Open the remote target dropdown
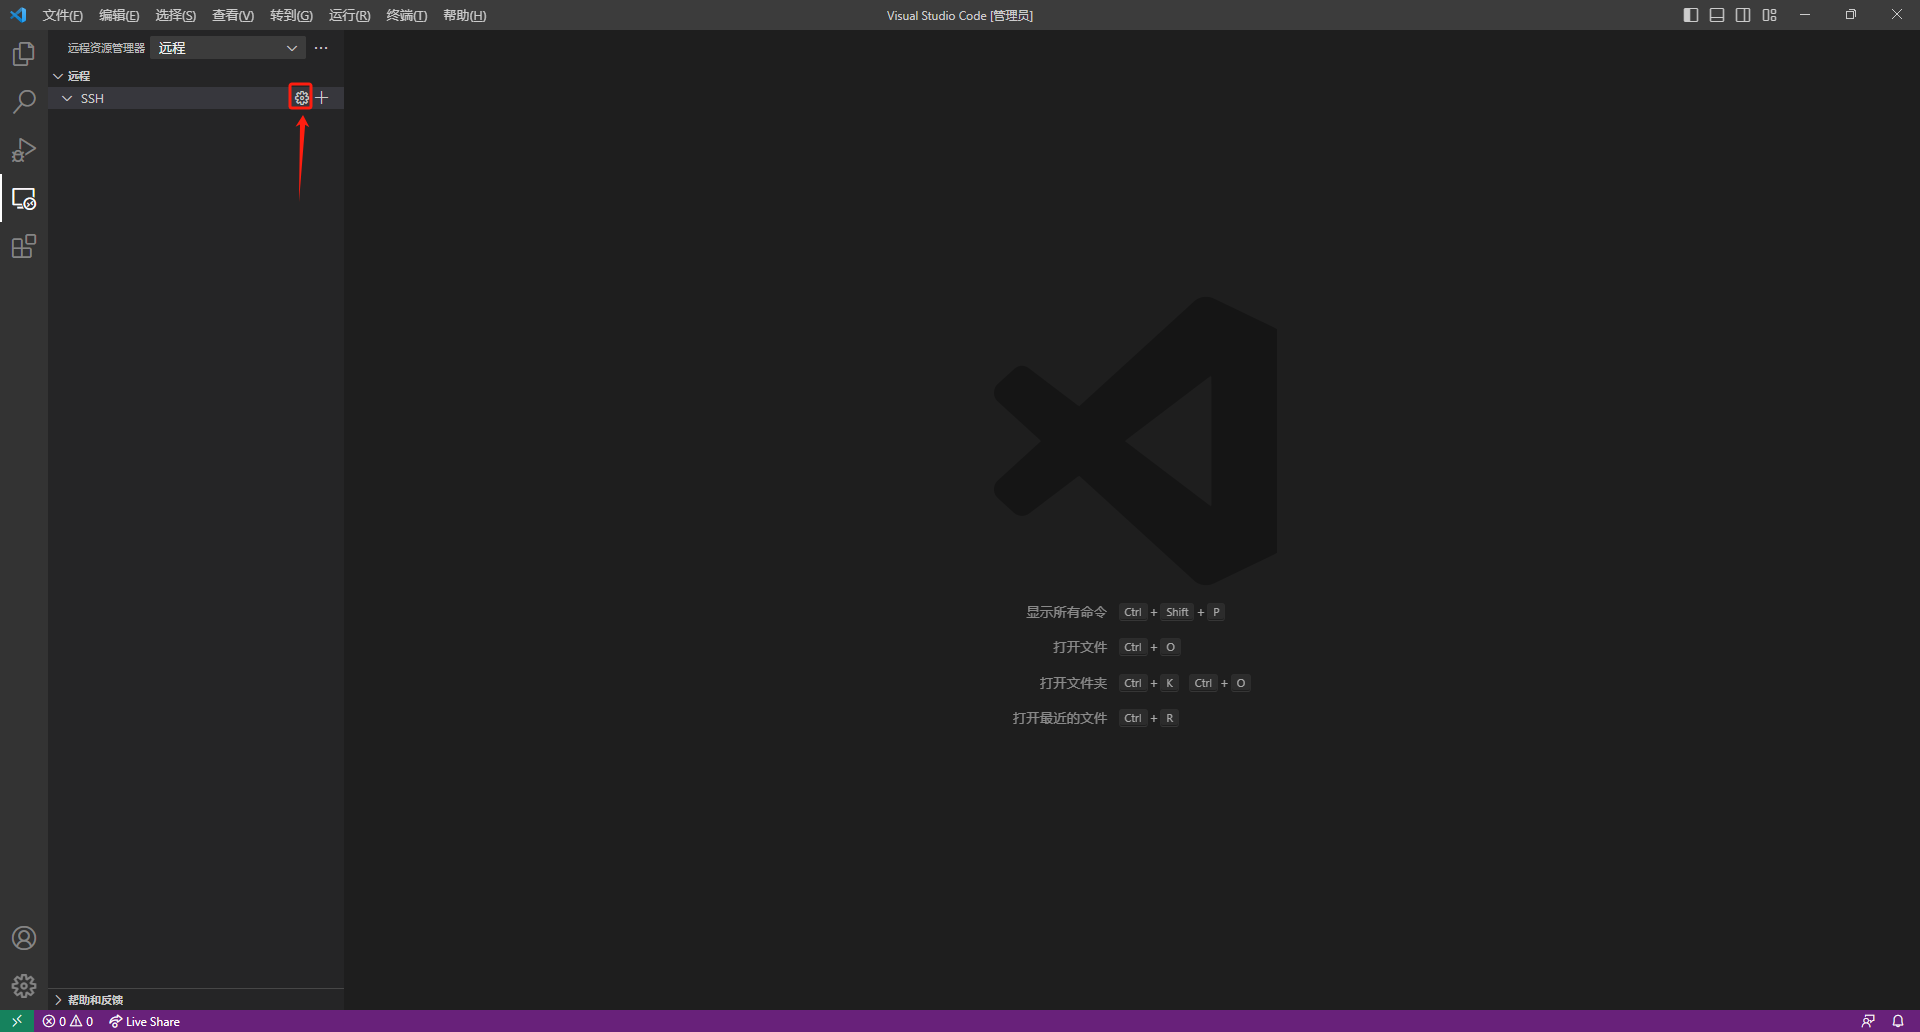Image resolution: width=1920 pixels, height=1032 pixels. tap(228, 48)
